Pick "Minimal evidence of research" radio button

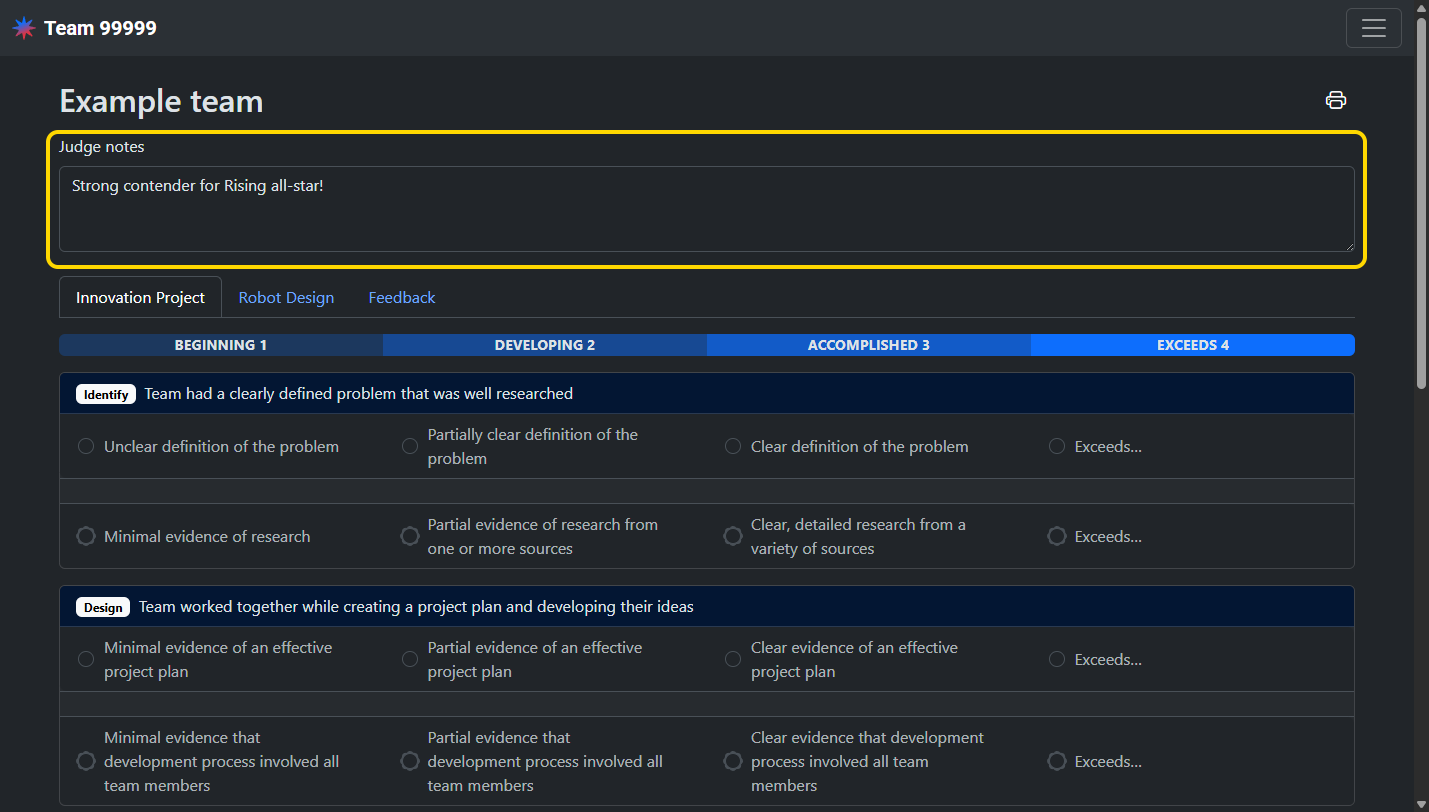[x=86, y=536]
